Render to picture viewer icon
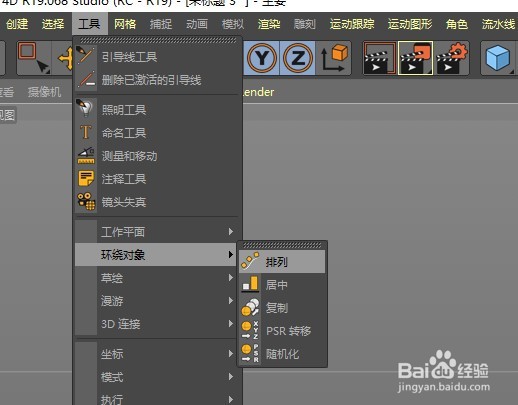 [415, 58]
